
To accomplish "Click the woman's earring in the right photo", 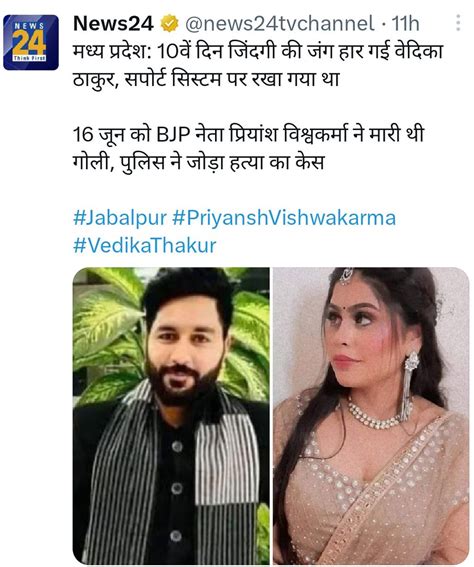I will pos(410,383).
